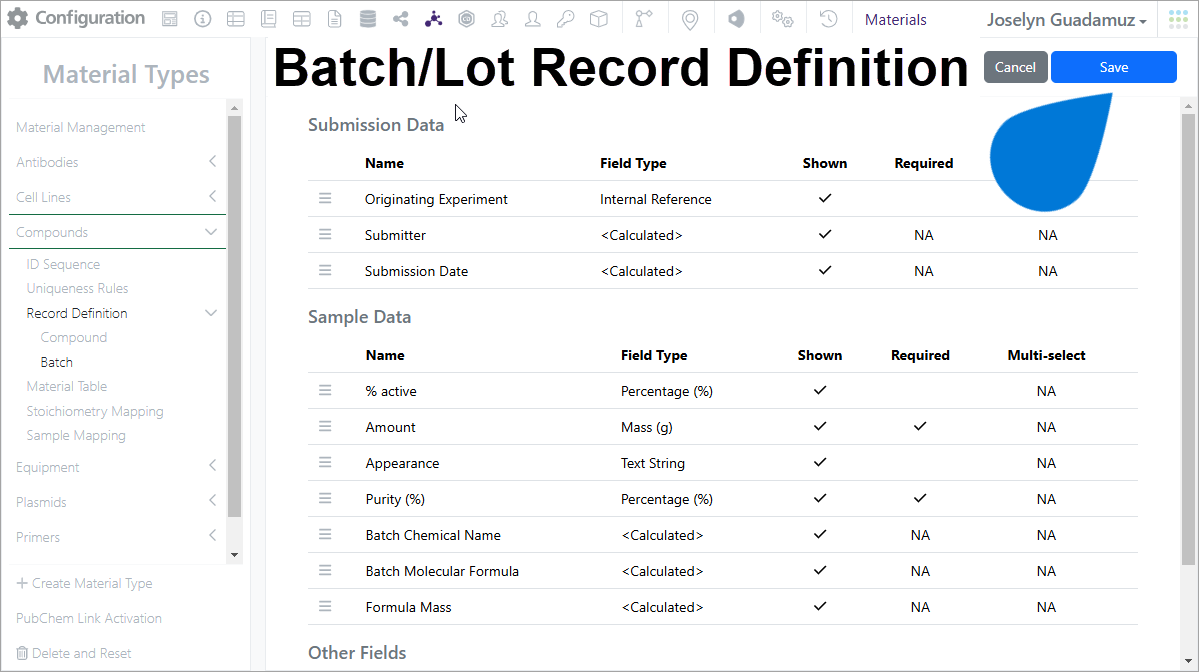Expand the Plasmids section chevron

[213, 501]
